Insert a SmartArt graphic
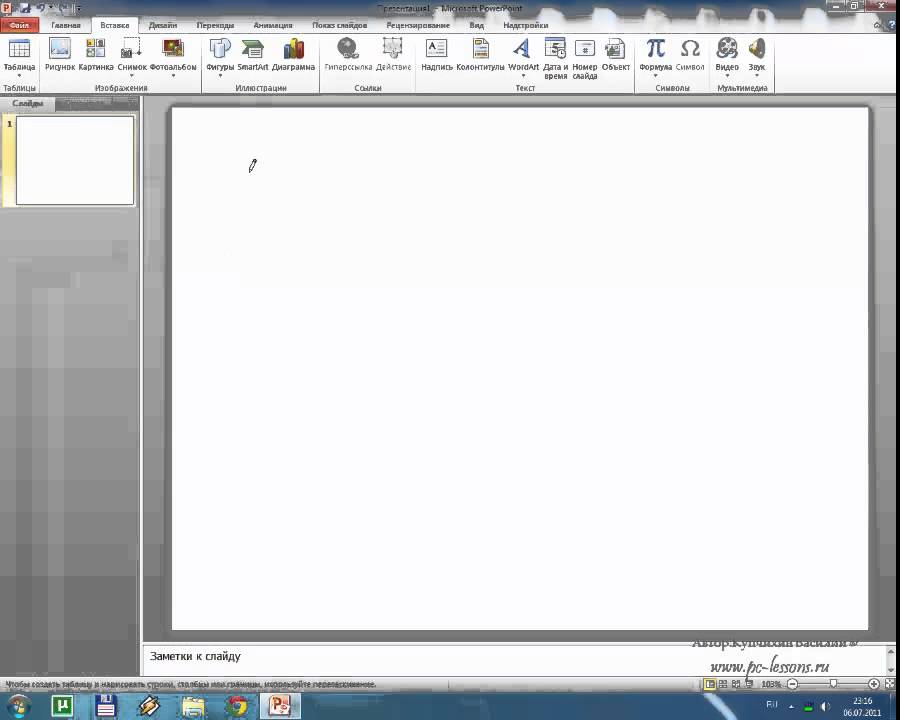 point(253,55)
